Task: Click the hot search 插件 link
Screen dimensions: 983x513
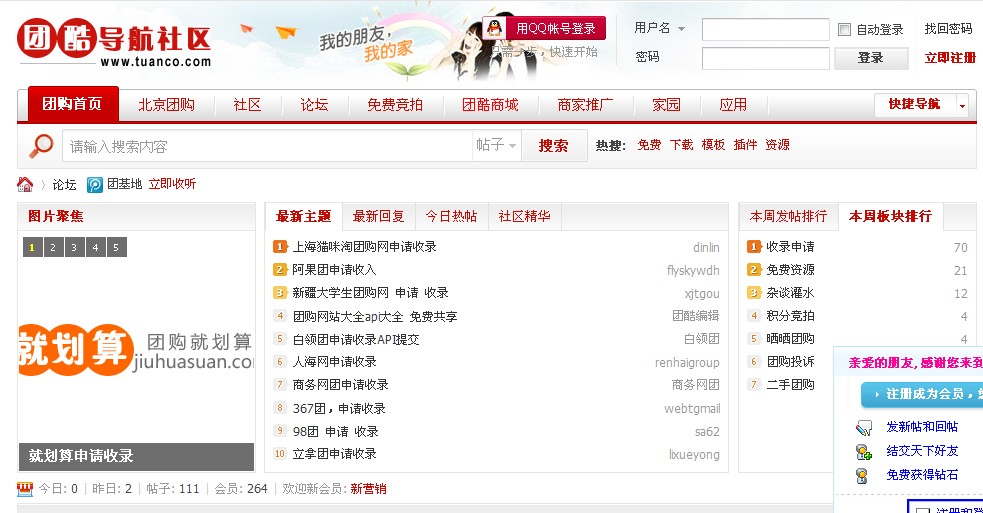Action: pos(745,145)
